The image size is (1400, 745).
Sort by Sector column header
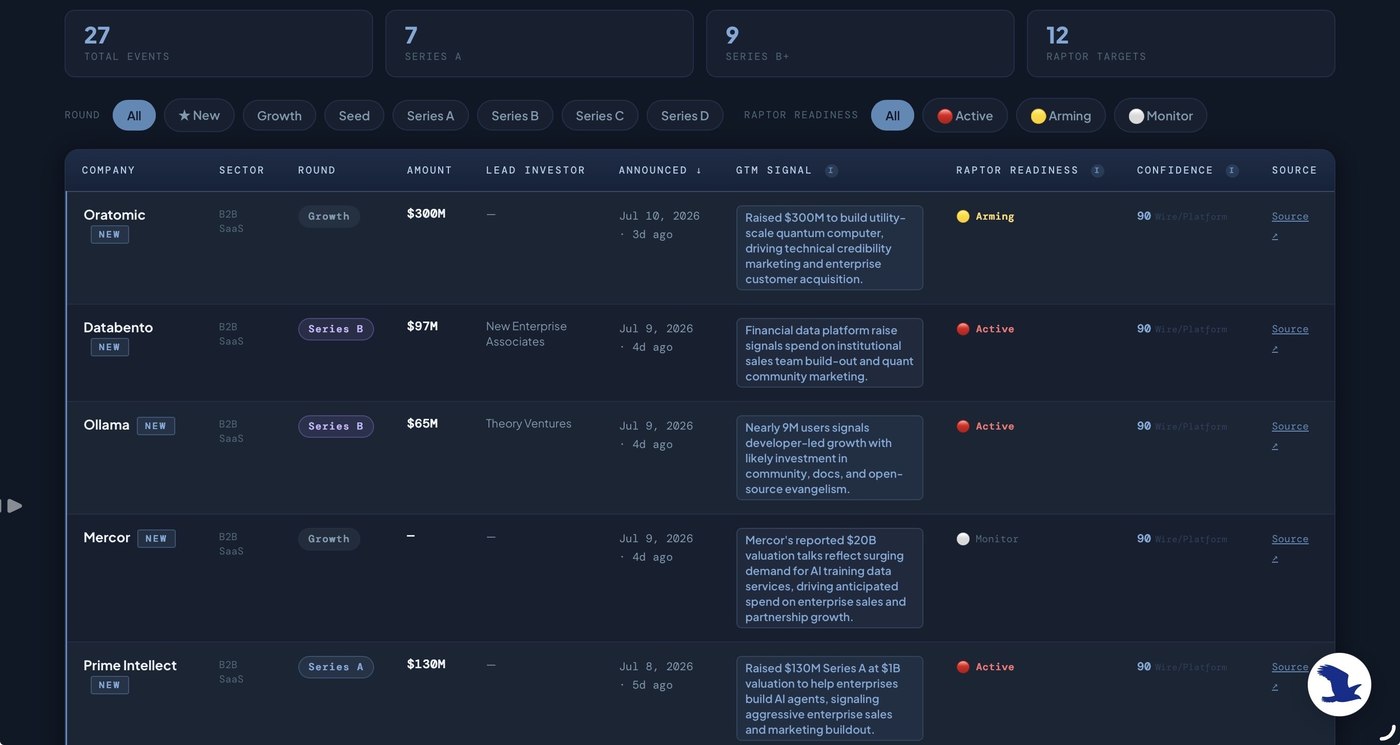pyautogui.click(x=242, y=171)
